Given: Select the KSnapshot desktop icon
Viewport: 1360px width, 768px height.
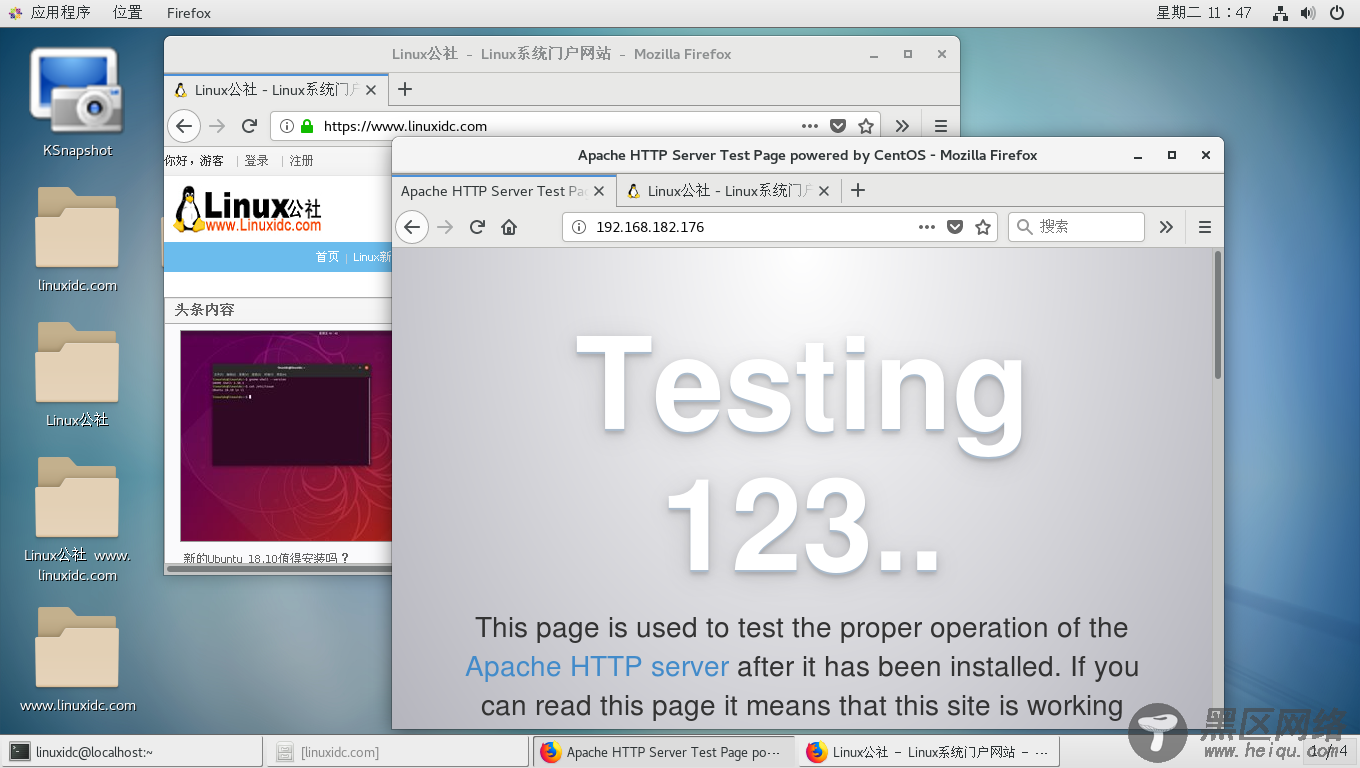Looking at the screenshot, I should (77, 103).
